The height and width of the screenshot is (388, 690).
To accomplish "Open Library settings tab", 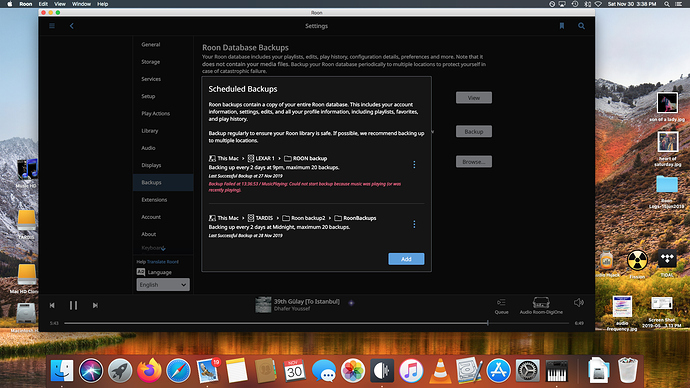I will tap(150, 131).
